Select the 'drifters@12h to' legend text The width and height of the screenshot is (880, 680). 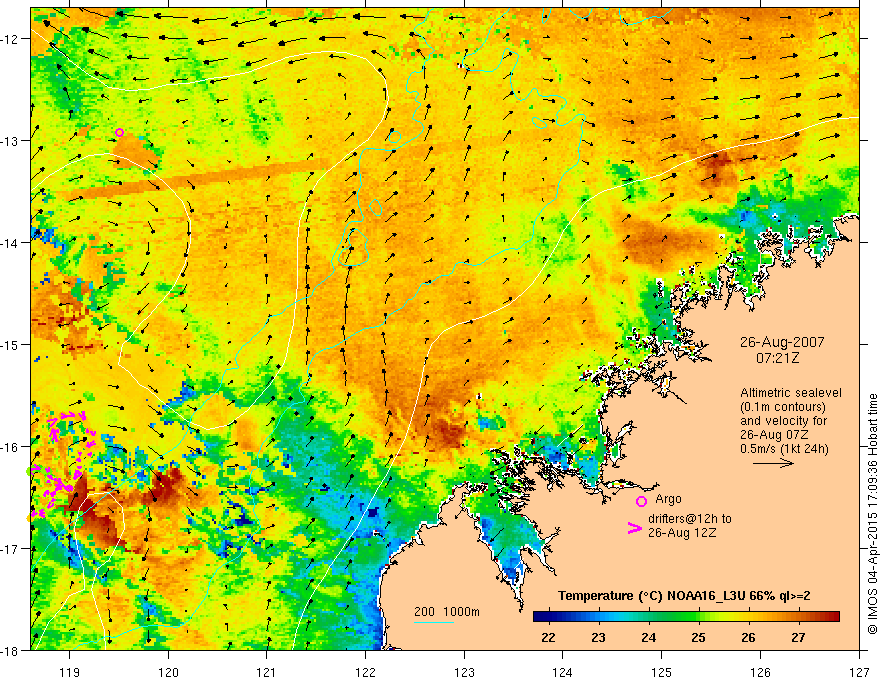tap(690, 519)
